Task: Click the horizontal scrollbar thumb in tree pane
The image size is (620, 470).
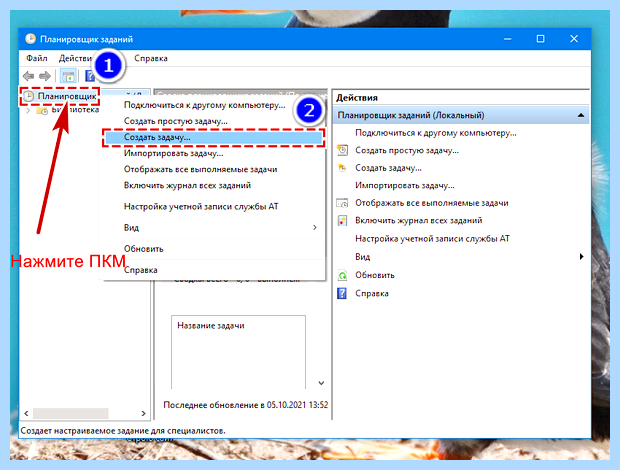Action: coord(71,413)
